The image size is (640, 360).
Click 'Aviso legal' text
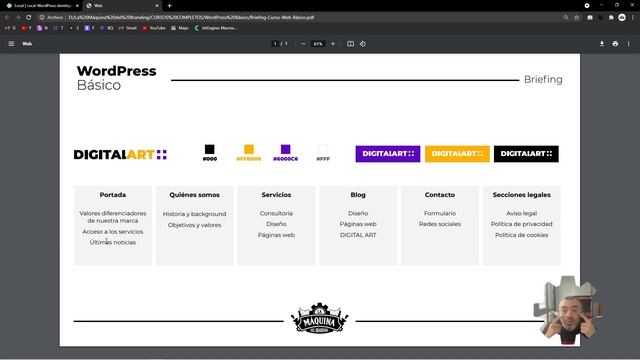click(x=522, y=213)
